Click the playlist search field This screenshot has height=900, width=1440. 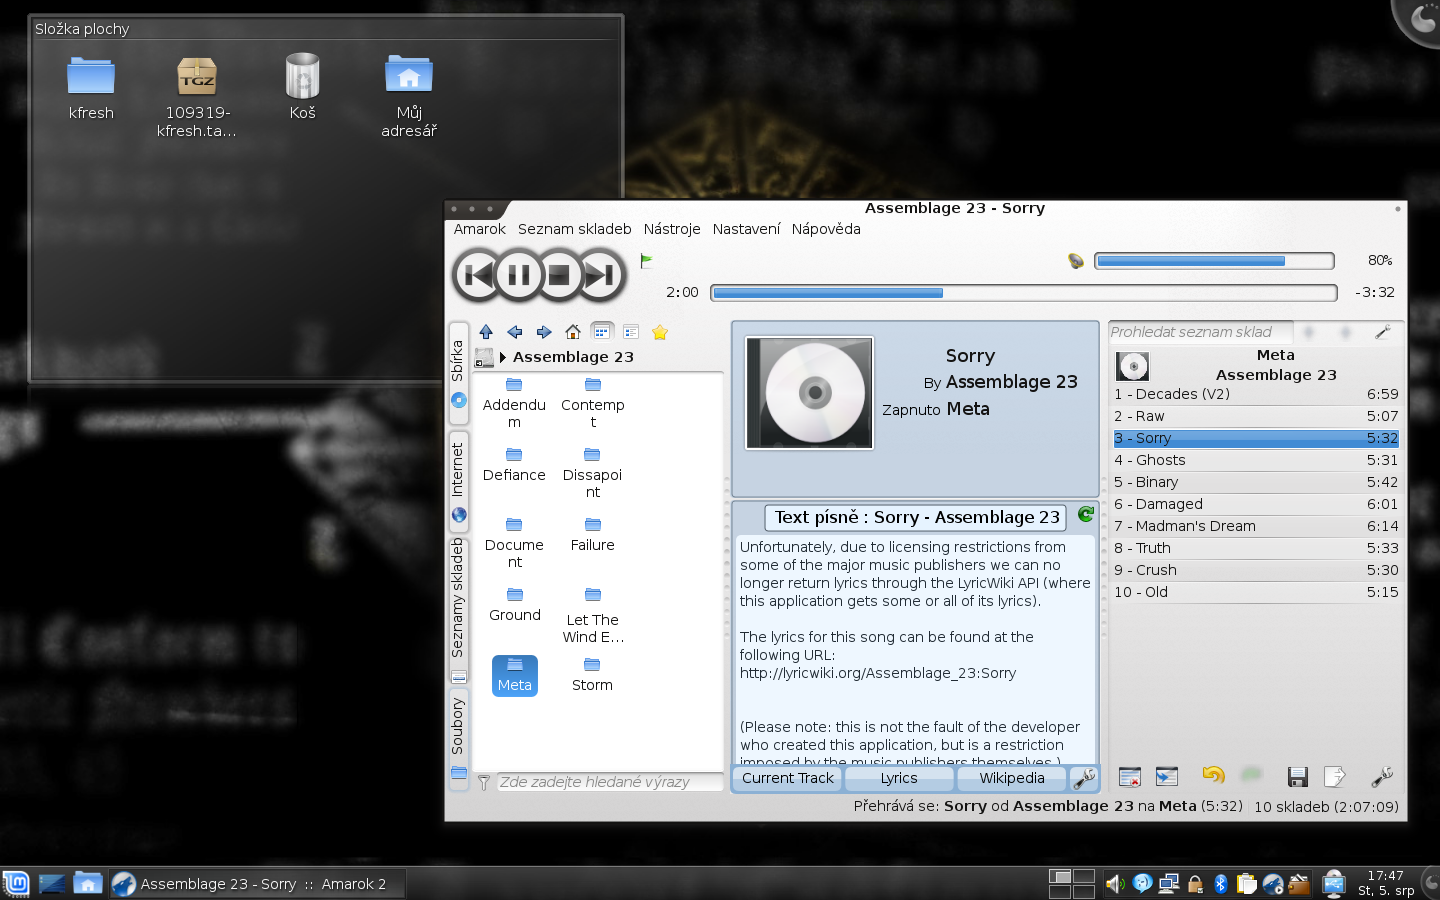click(1200, 332)
